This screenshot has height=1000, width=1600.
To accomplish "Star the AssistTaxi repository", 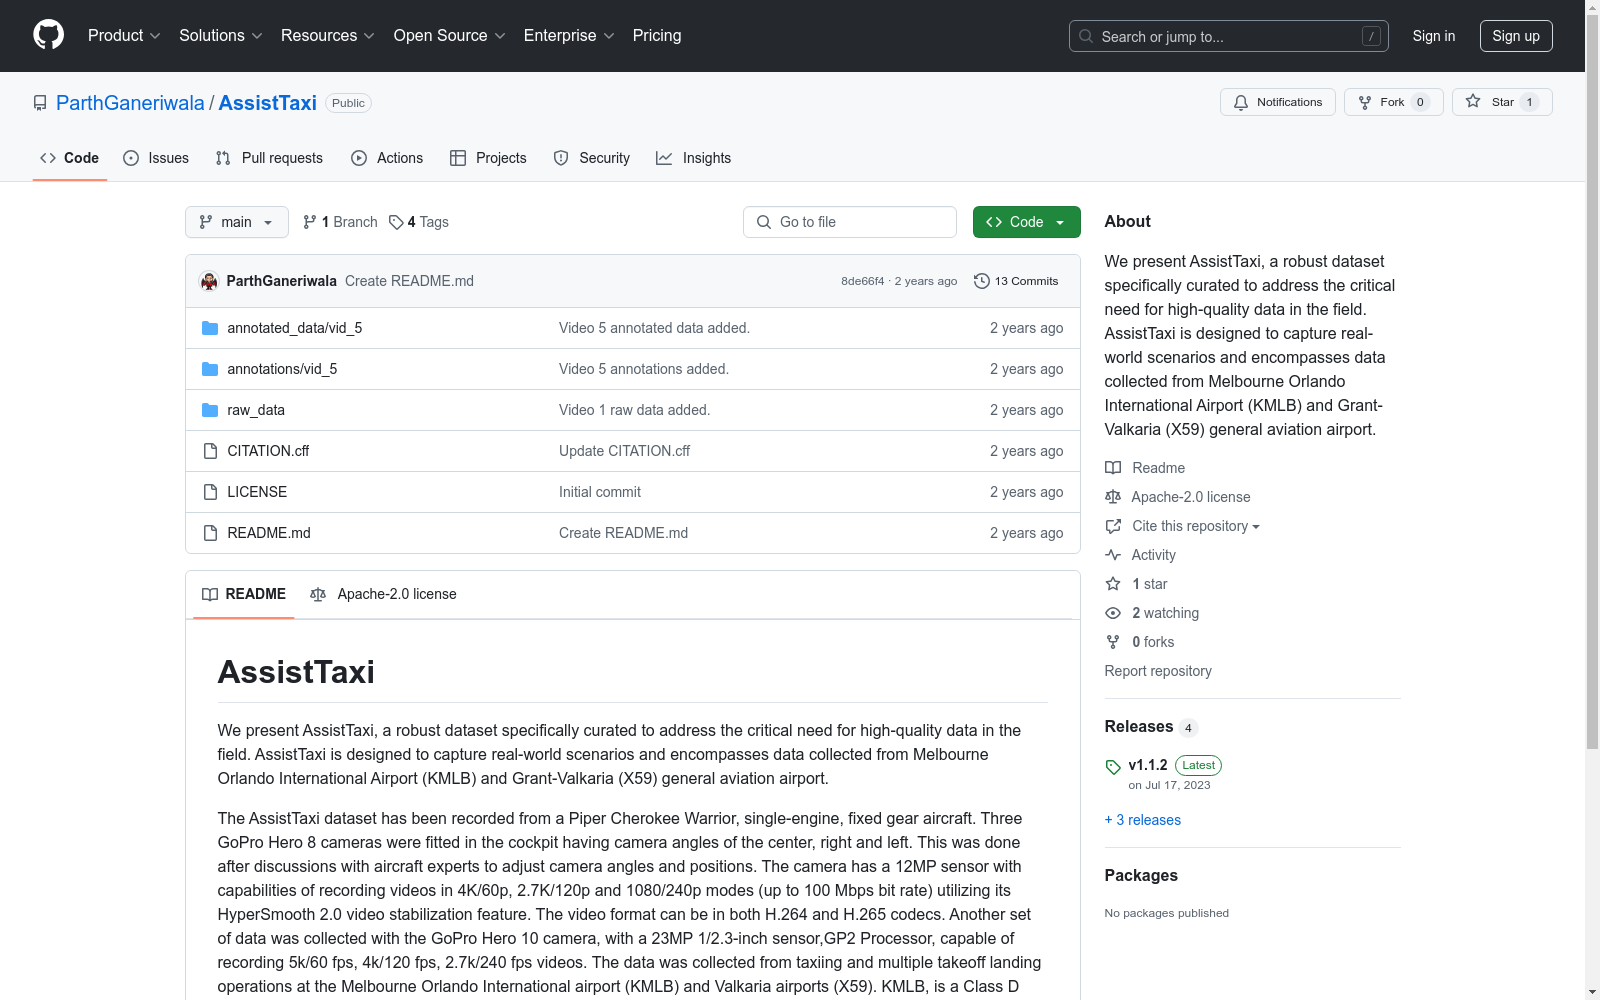I will coord(1501,102).
